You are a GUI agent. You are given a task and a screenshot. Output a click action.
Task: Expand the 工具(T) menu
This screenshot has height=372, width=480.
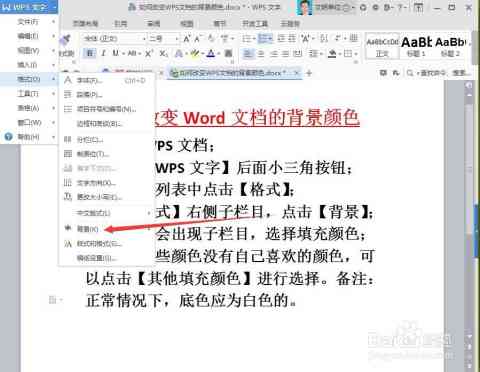click(29, 94)
